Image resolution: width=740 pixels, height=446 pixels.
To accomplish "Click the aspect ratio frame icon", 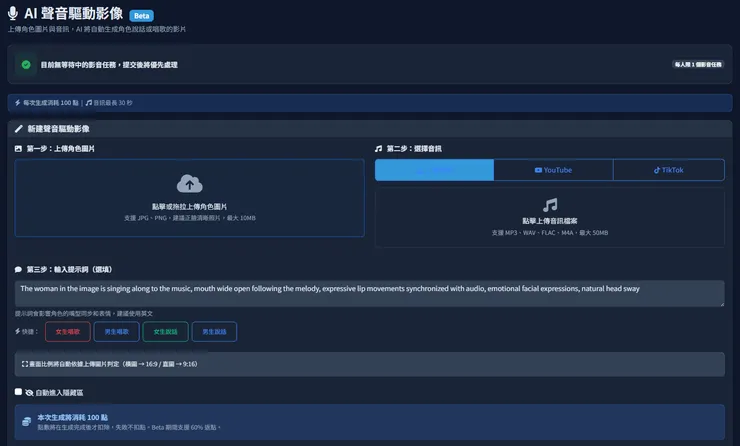I will pos(25,364).
